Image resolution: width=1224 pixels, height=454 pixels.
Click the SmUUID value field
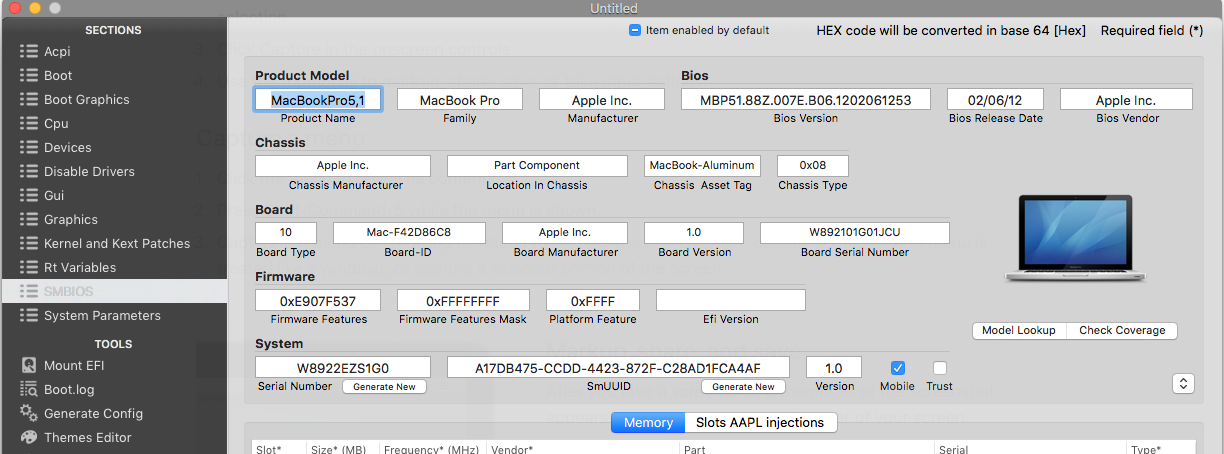point(619,367)
